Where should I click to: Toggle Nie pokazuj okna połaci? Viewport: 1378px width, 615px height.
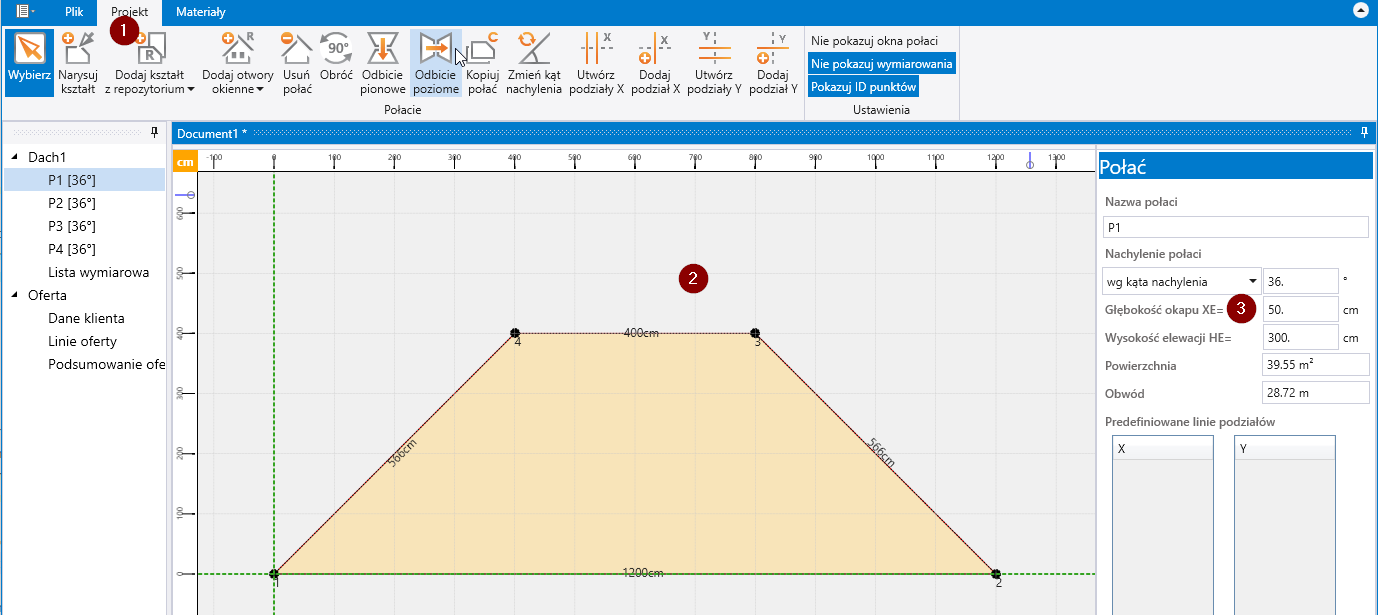click(874, 41)
